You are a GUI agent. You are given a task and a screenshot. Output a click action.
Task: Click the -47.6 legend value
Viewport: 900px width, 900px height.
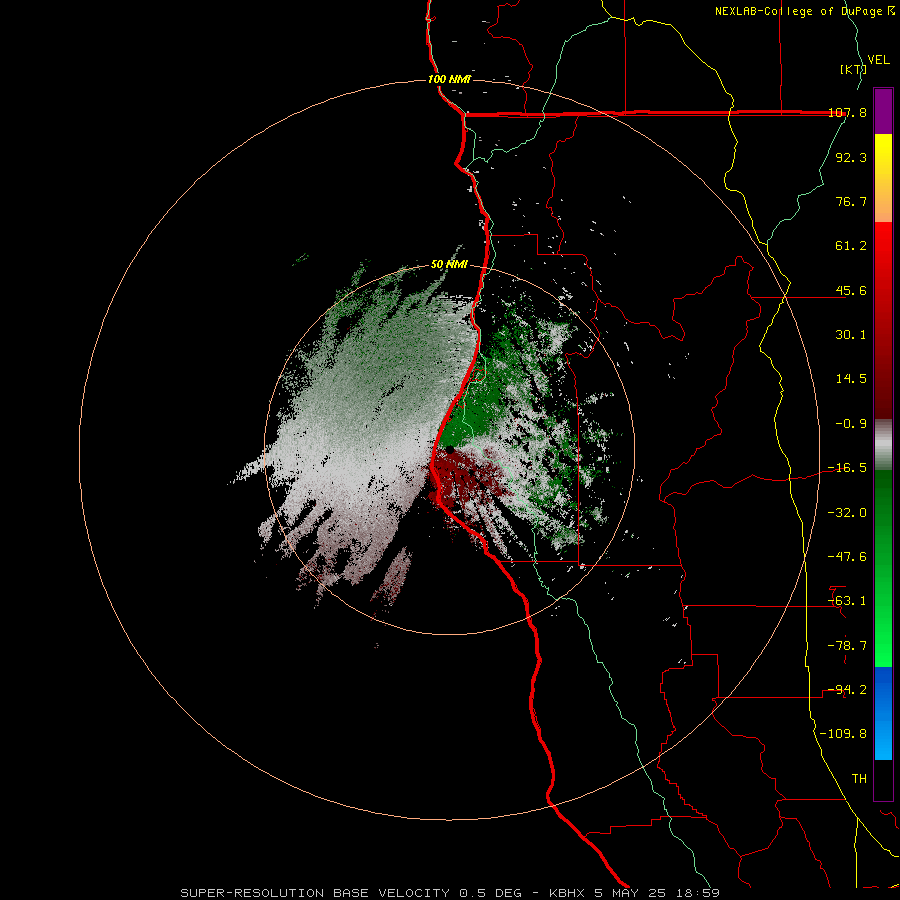click(847, 557)
